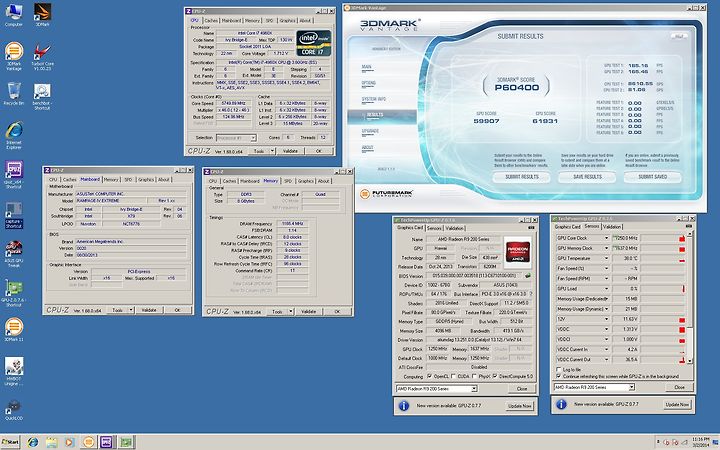Enable the Log to file checkbox

[558, 370]
